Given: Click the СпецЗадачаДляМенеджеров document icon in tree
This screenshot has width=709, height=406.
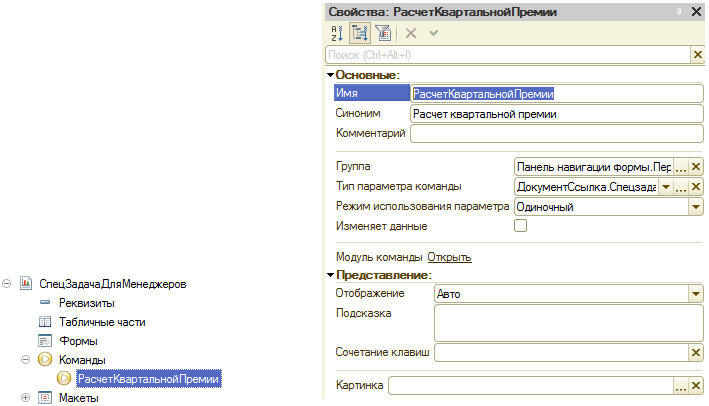Looking at the screenshot, I should coord(27,284).
